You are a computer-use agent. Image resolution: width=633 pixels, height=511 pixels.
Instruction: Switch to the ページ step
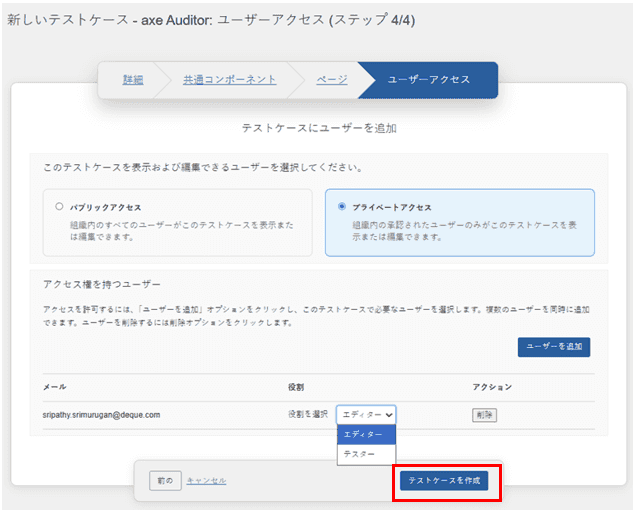332,80
